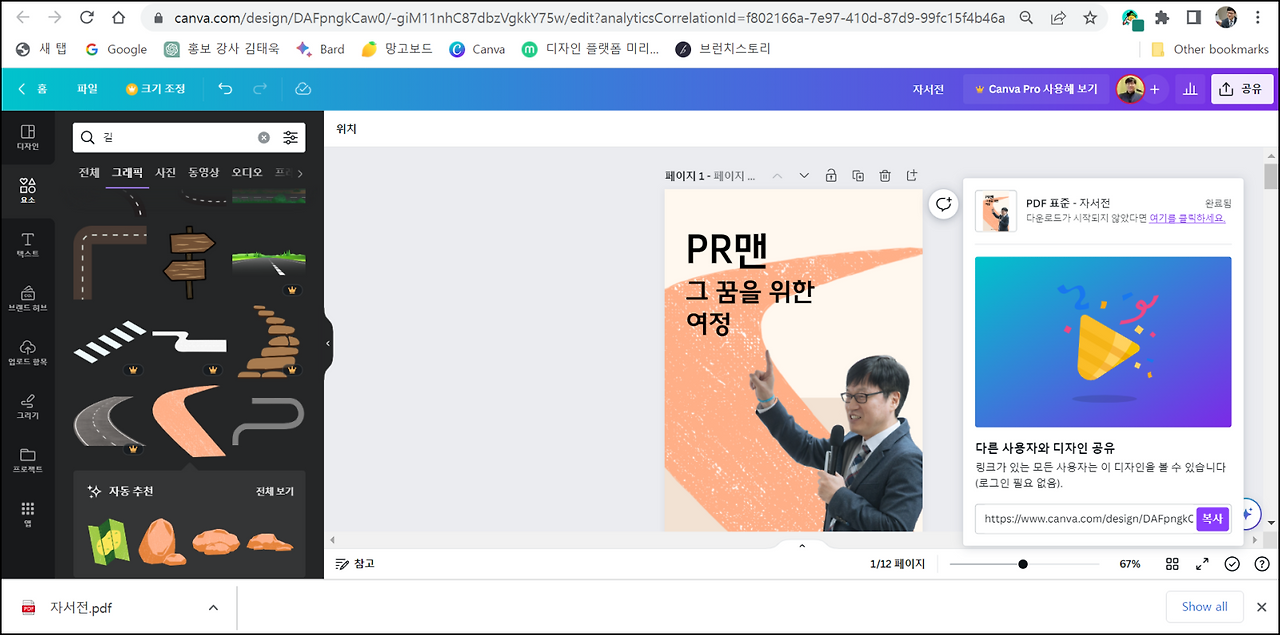Enter fullscreen presentation mode
The height and width of the screenshot is (635, 1280).
(1201, 563)
